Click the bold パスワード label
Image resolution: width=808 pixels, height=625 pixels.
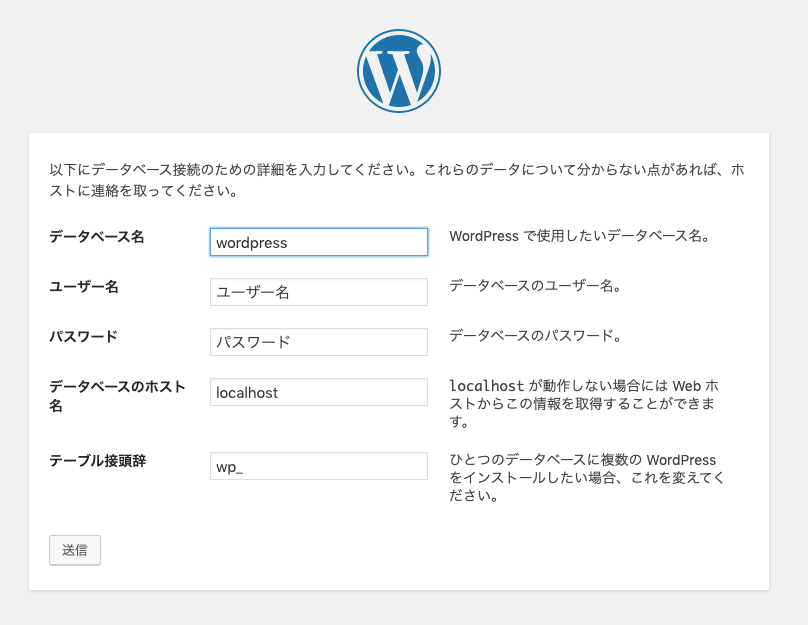[x=83, y=337]
